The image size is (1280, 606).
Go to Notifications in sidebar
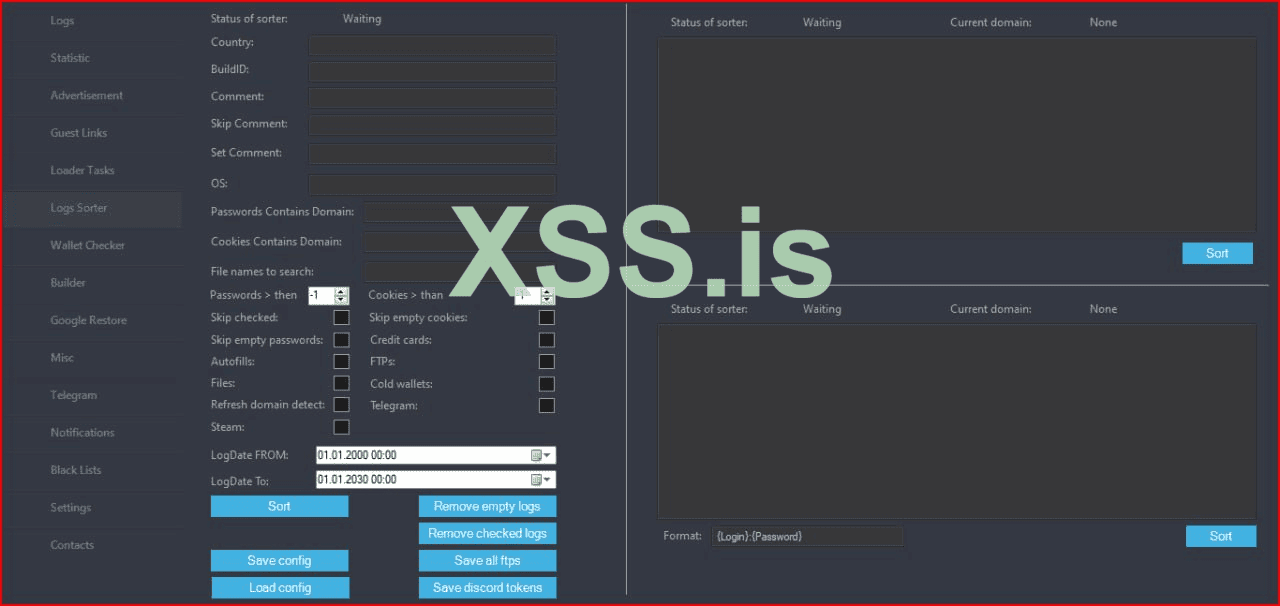click(82, 433)
